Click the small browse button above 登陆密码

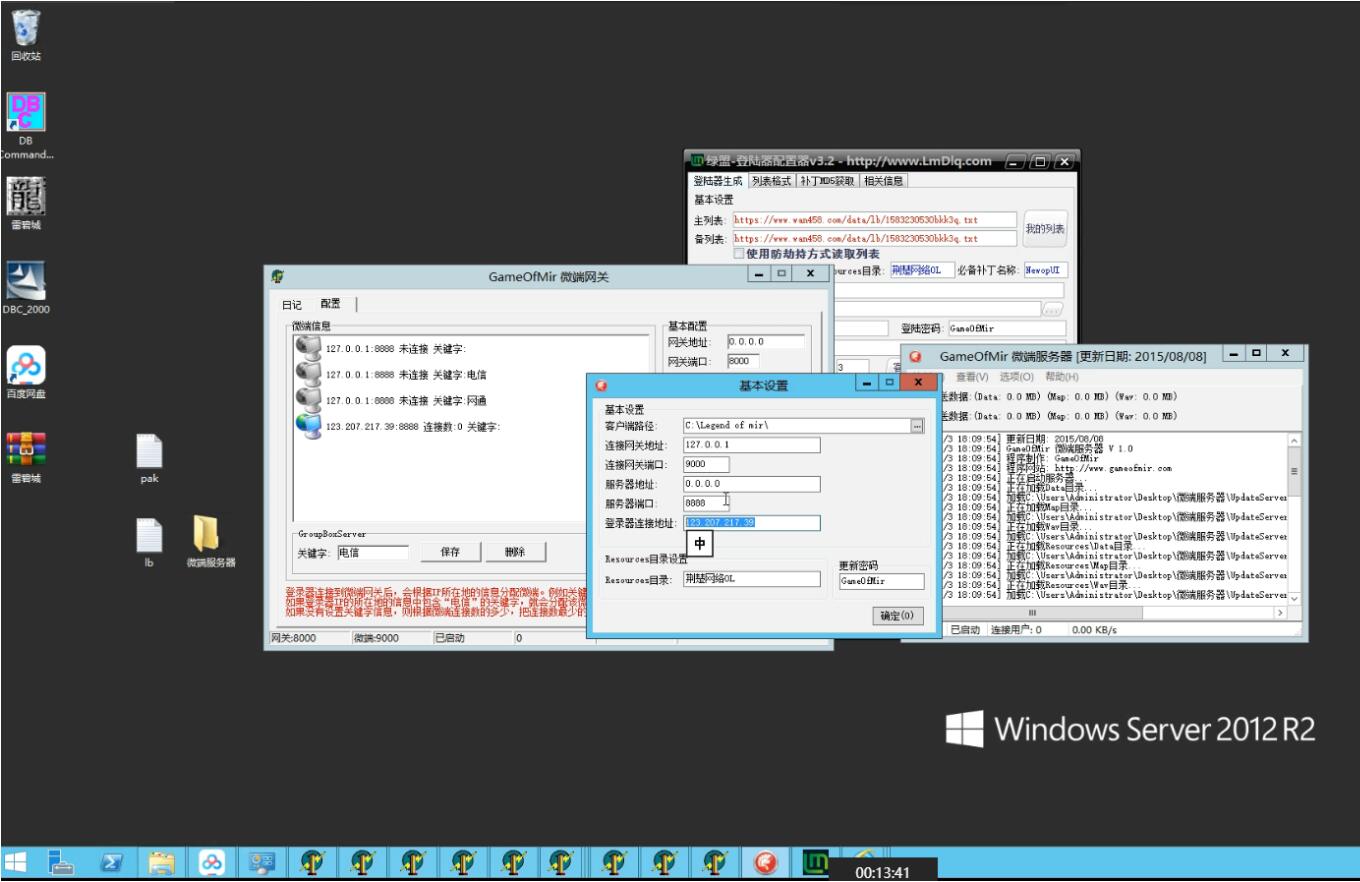[x=1052, y=310]
